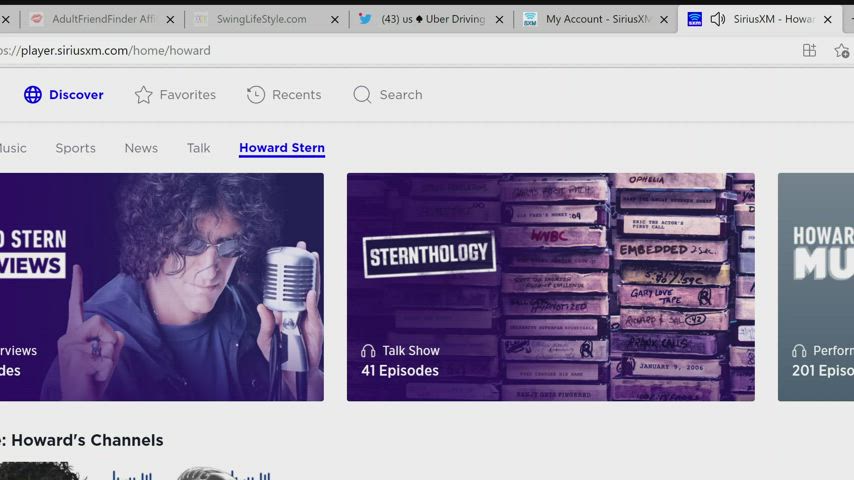854x480 pixels.
Task: Click the Search magnifier icon
Action: tap(362, 95)
